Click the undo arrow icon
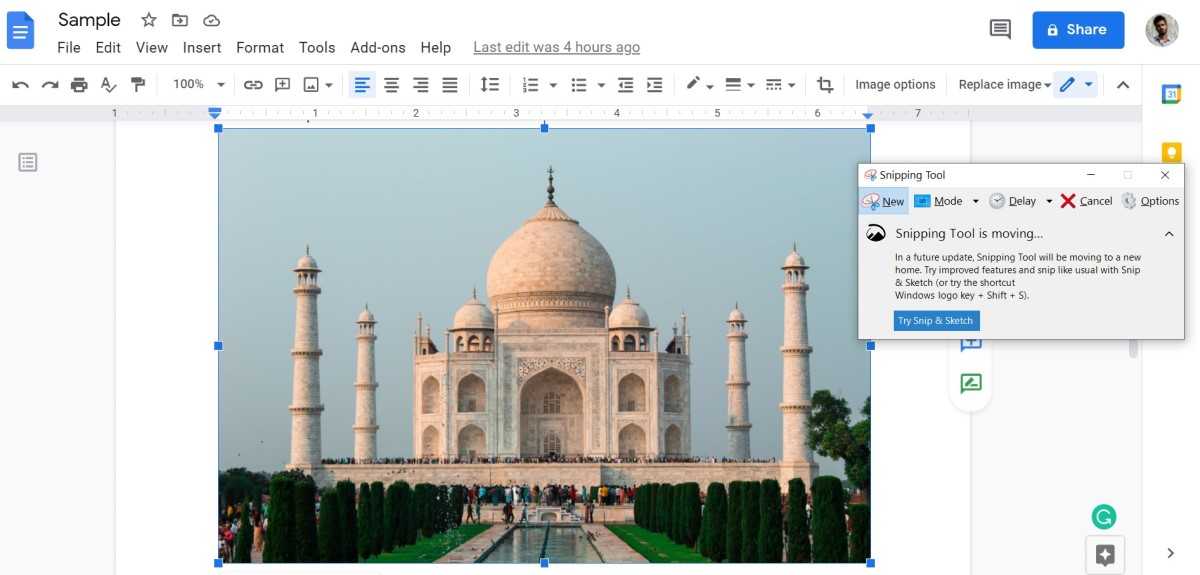1200x575 pixels. click(20, 85)
